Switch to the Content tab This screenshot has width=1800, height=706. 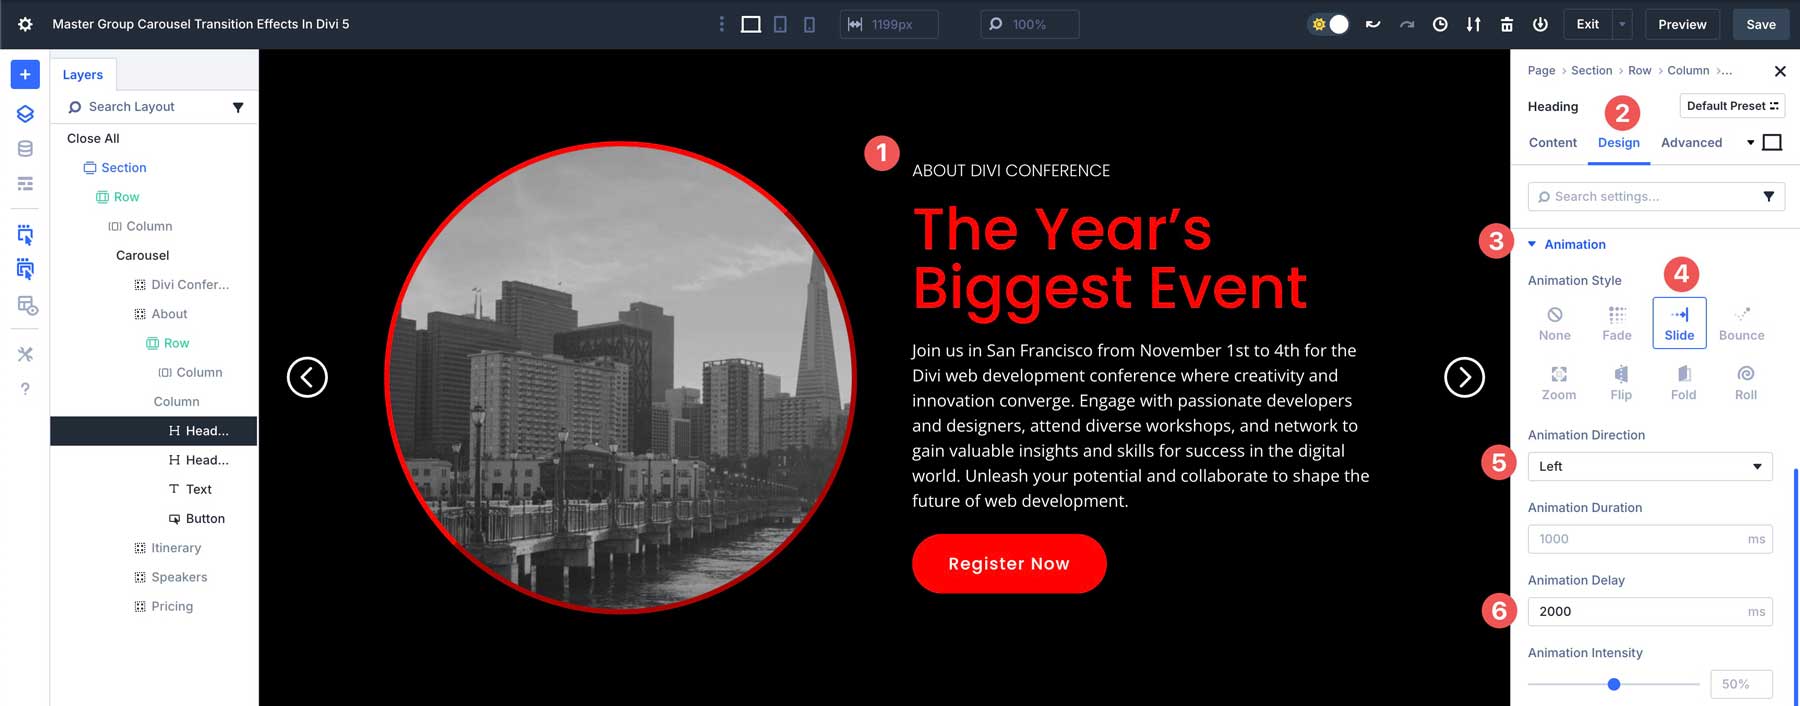point(1553,143)
